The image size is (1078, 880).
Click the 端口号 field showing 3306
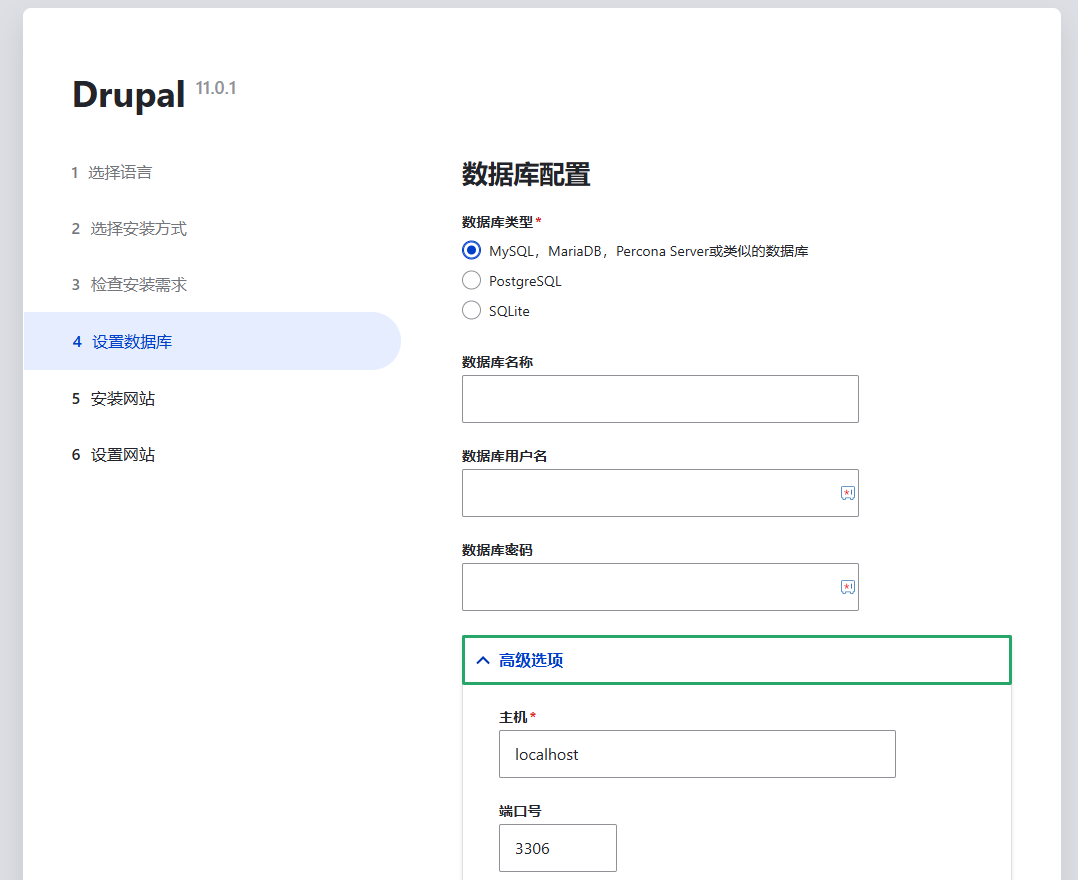tap(557, 847)
